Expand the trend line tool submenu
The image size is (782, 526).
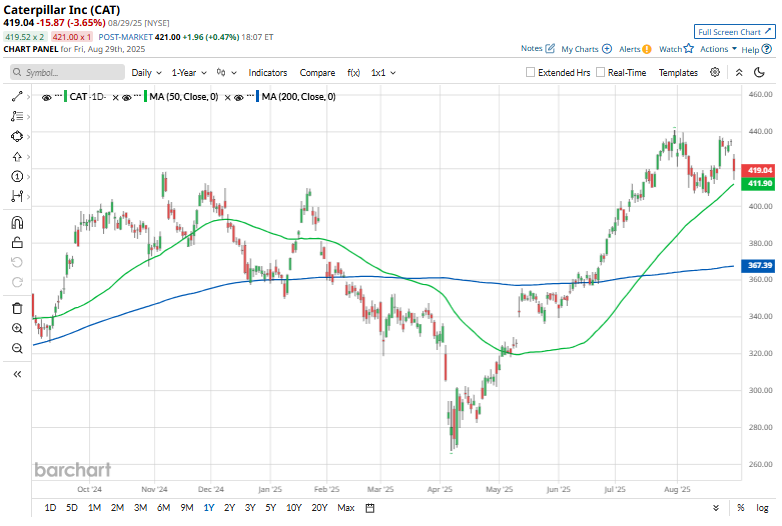point(28,97)
